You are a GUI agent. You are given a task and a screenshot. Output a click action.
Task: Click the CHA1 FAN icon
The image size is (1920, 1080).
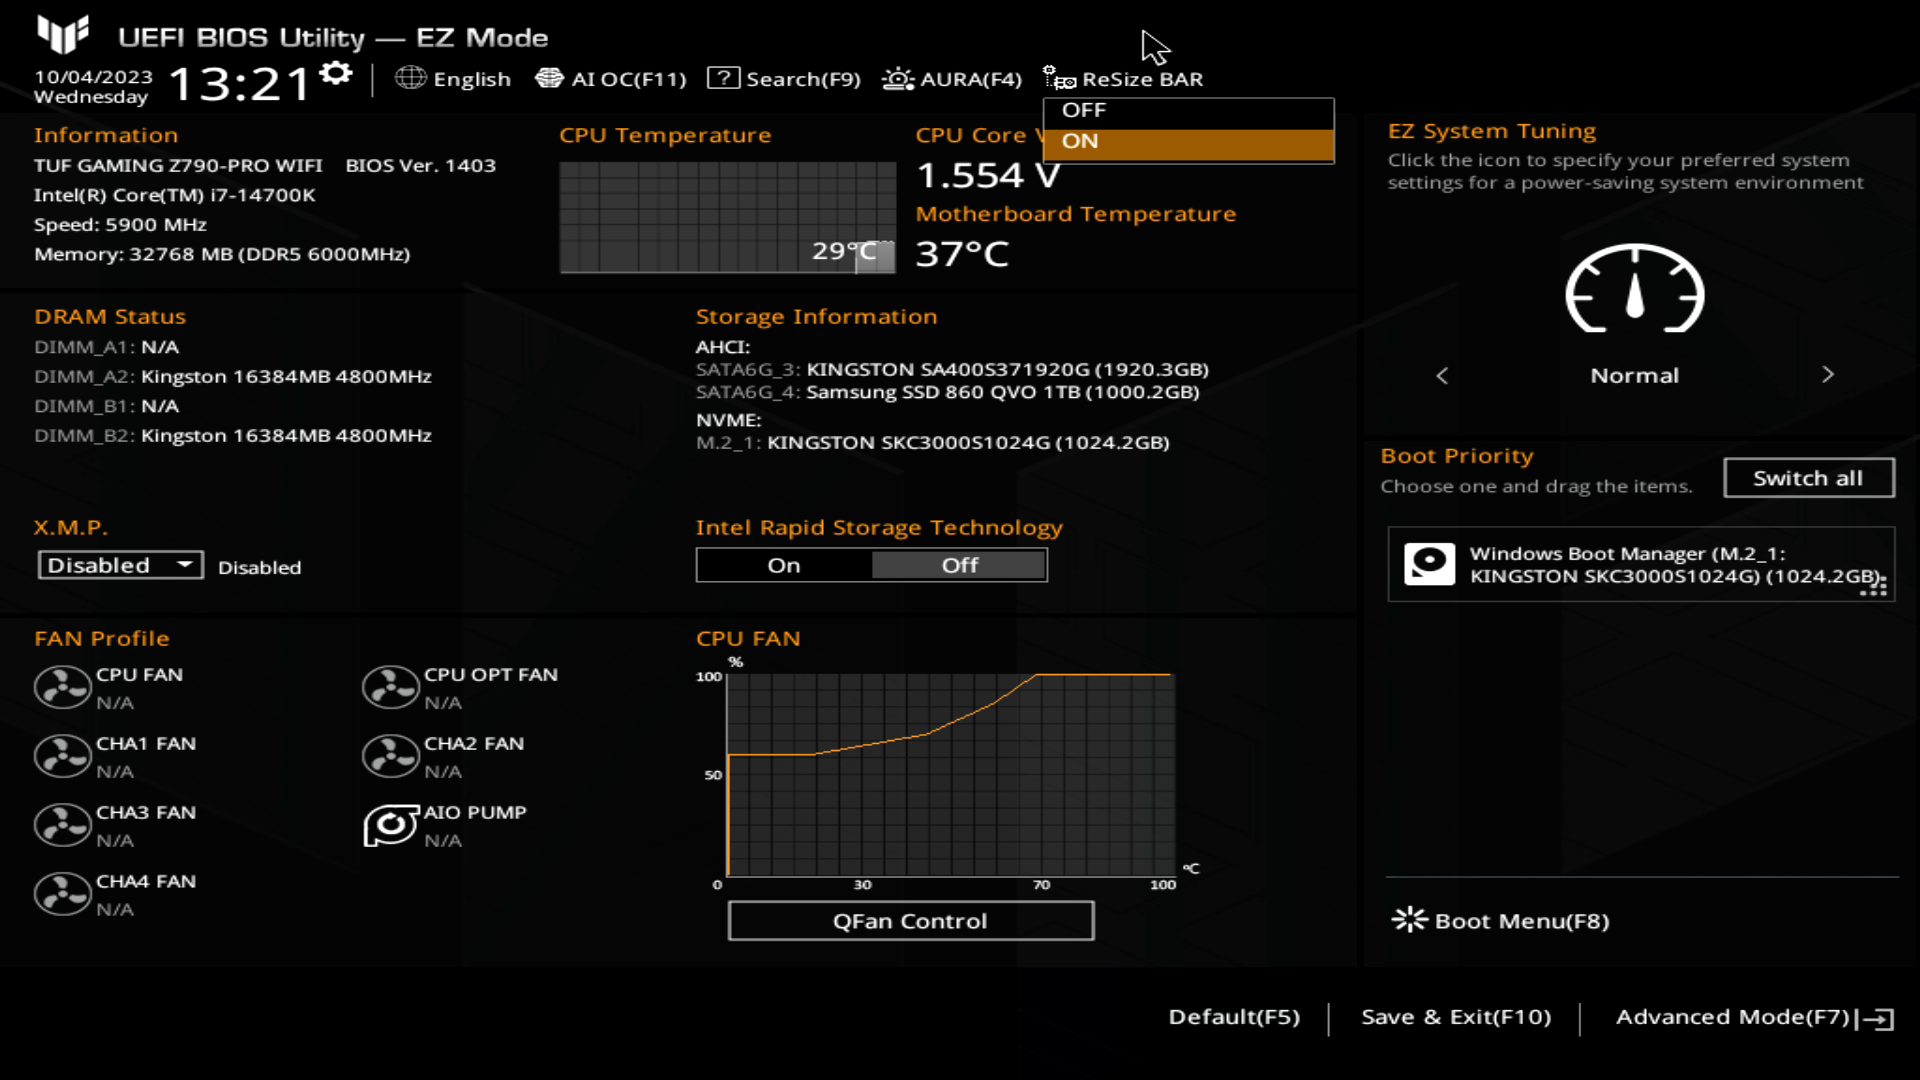62,756
